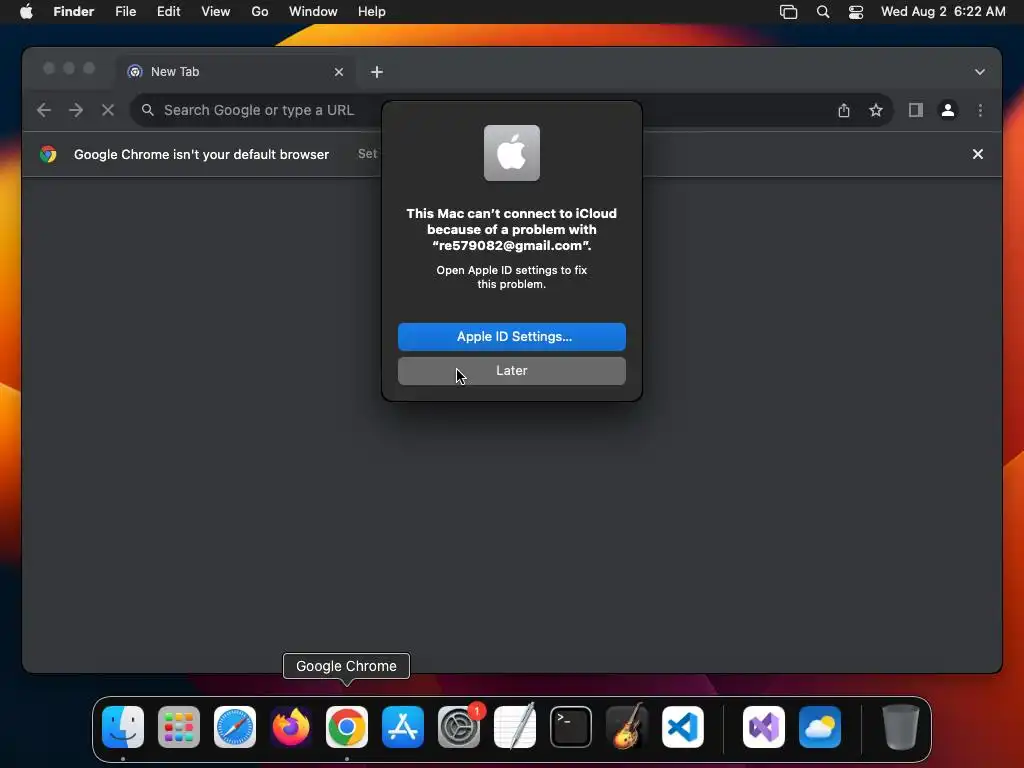Open Spotlight search in the menu bar
Viewport: 1024px width, 768px height.
coord(823,12)
